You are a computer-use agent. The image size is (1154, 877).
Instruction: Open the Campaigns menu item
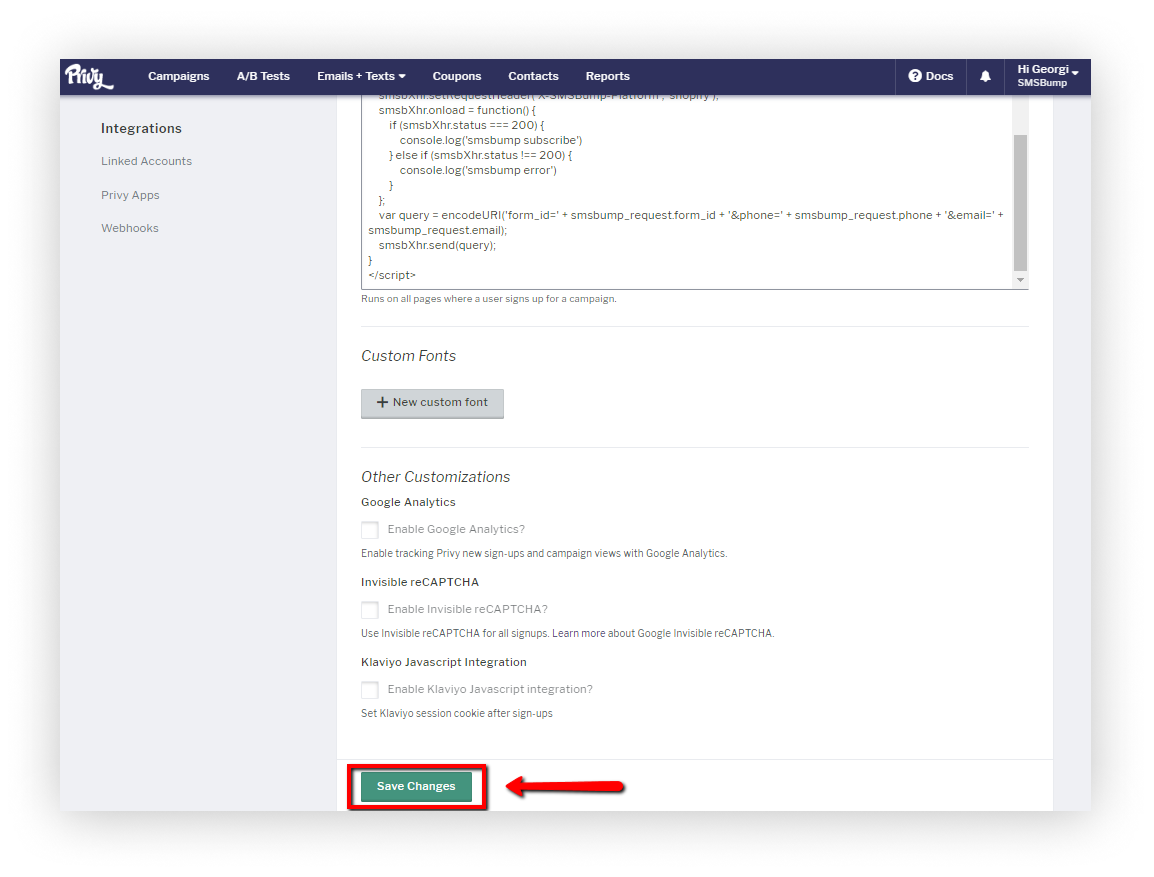click(179, 77)
